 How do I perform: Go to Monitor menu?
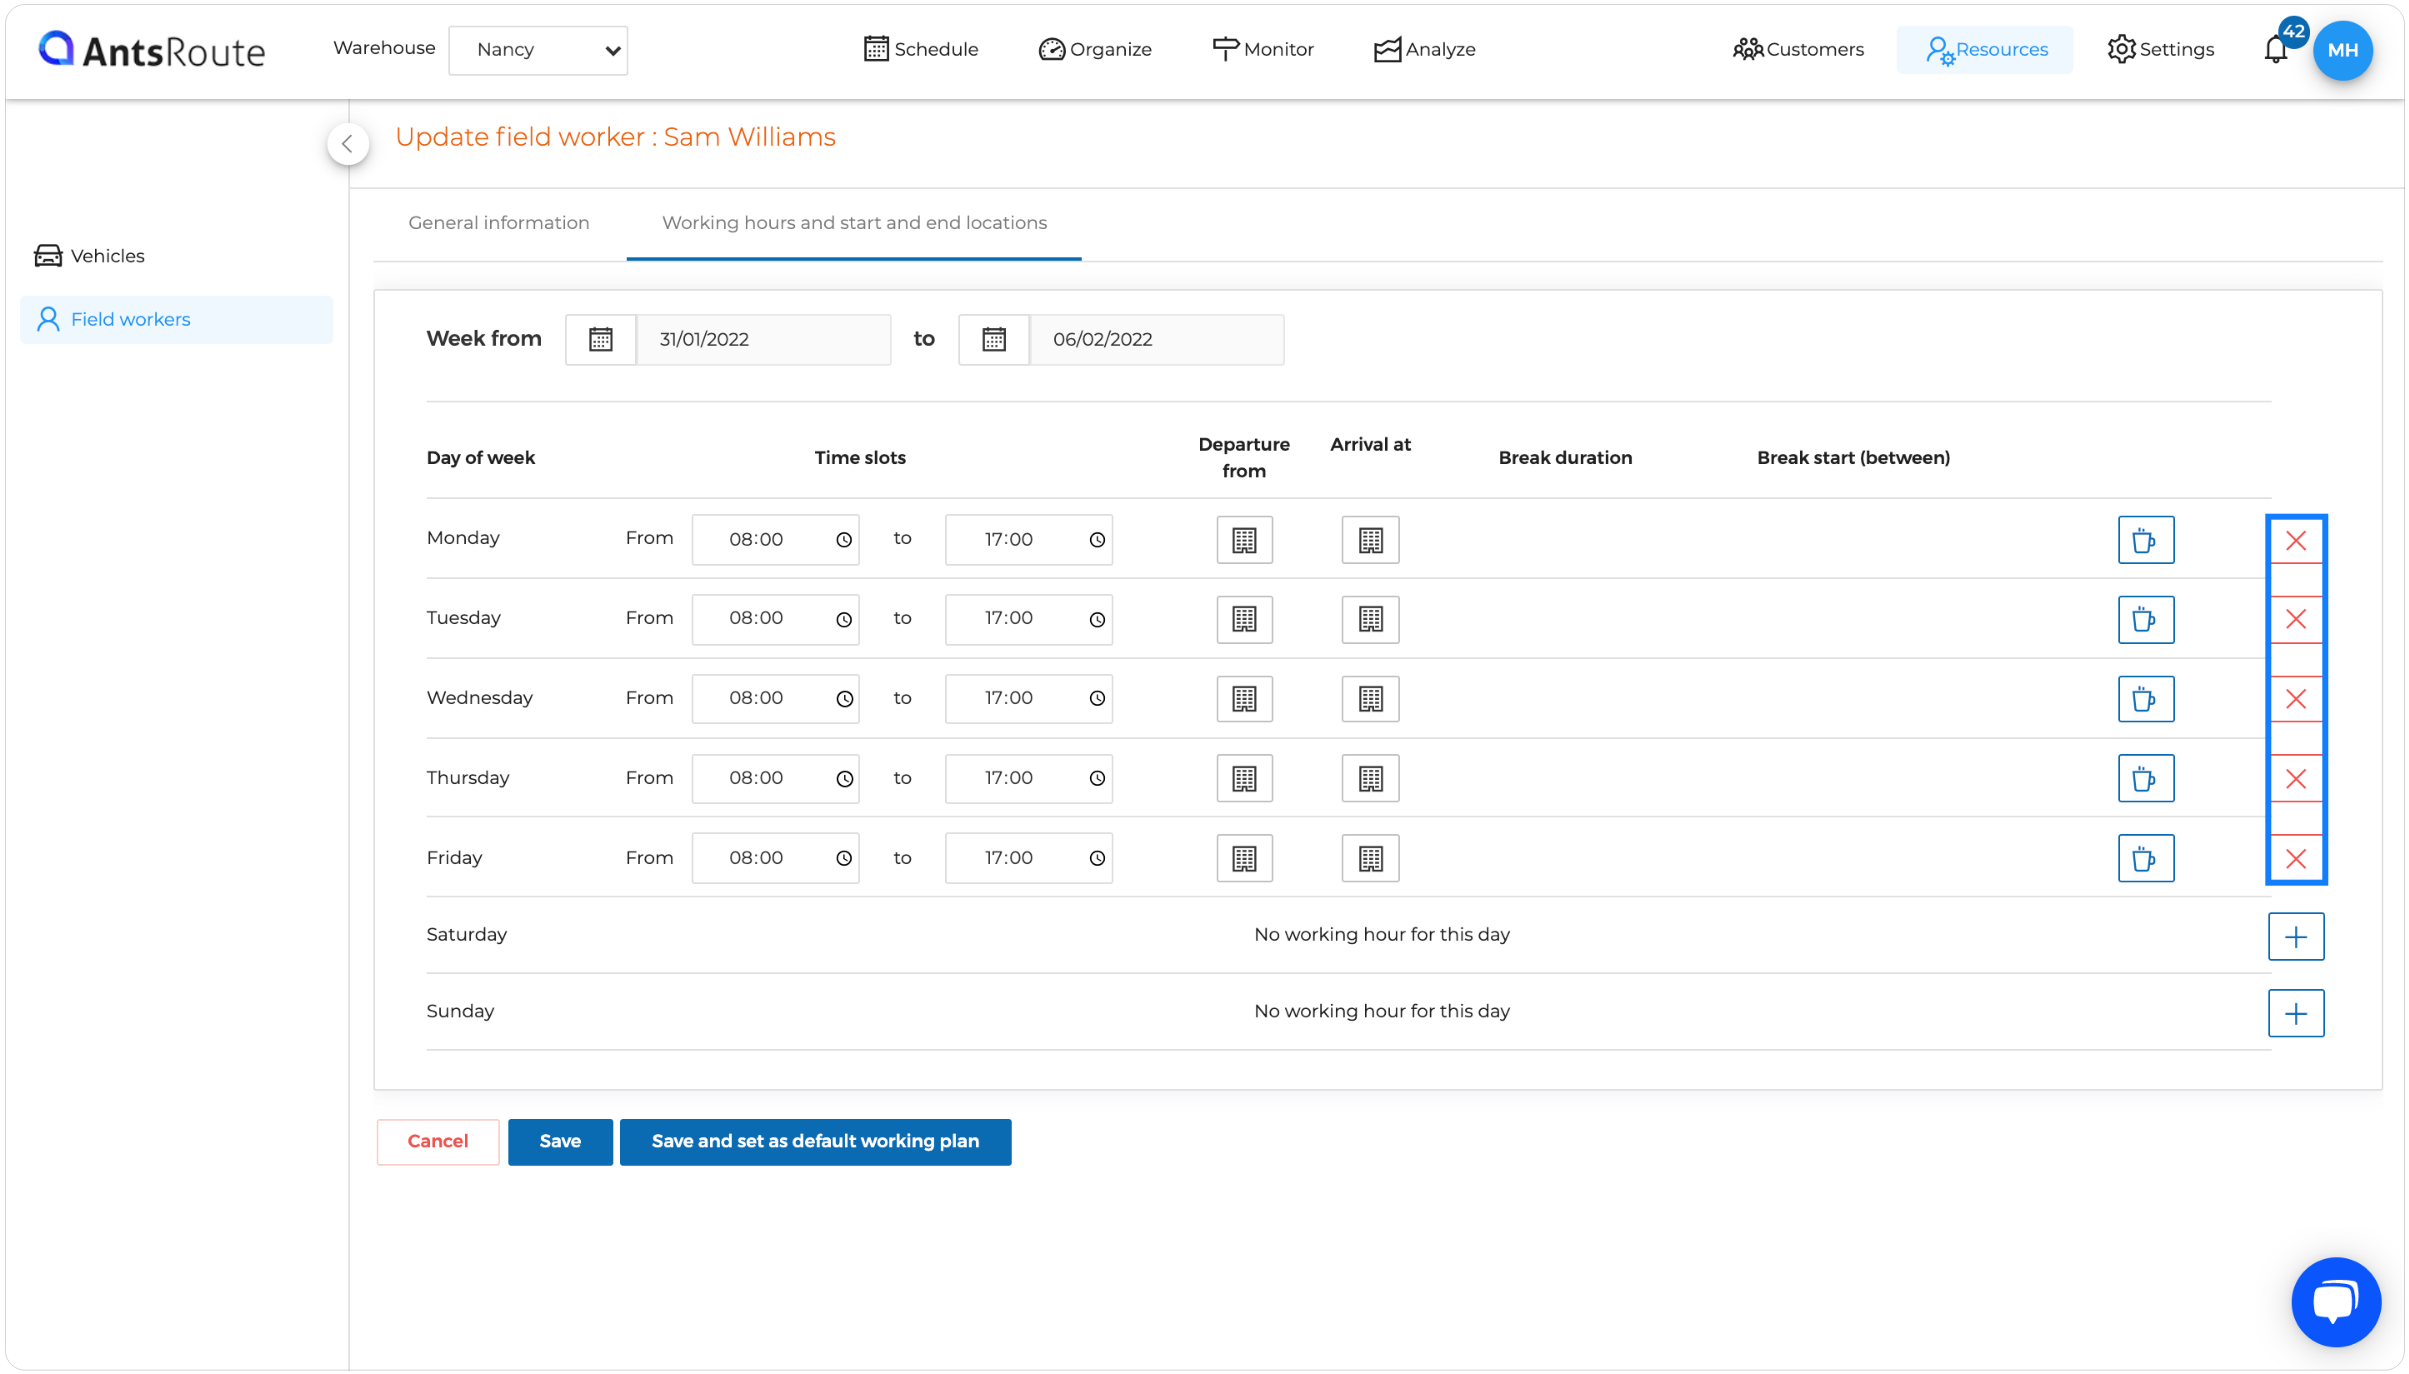1262,49
